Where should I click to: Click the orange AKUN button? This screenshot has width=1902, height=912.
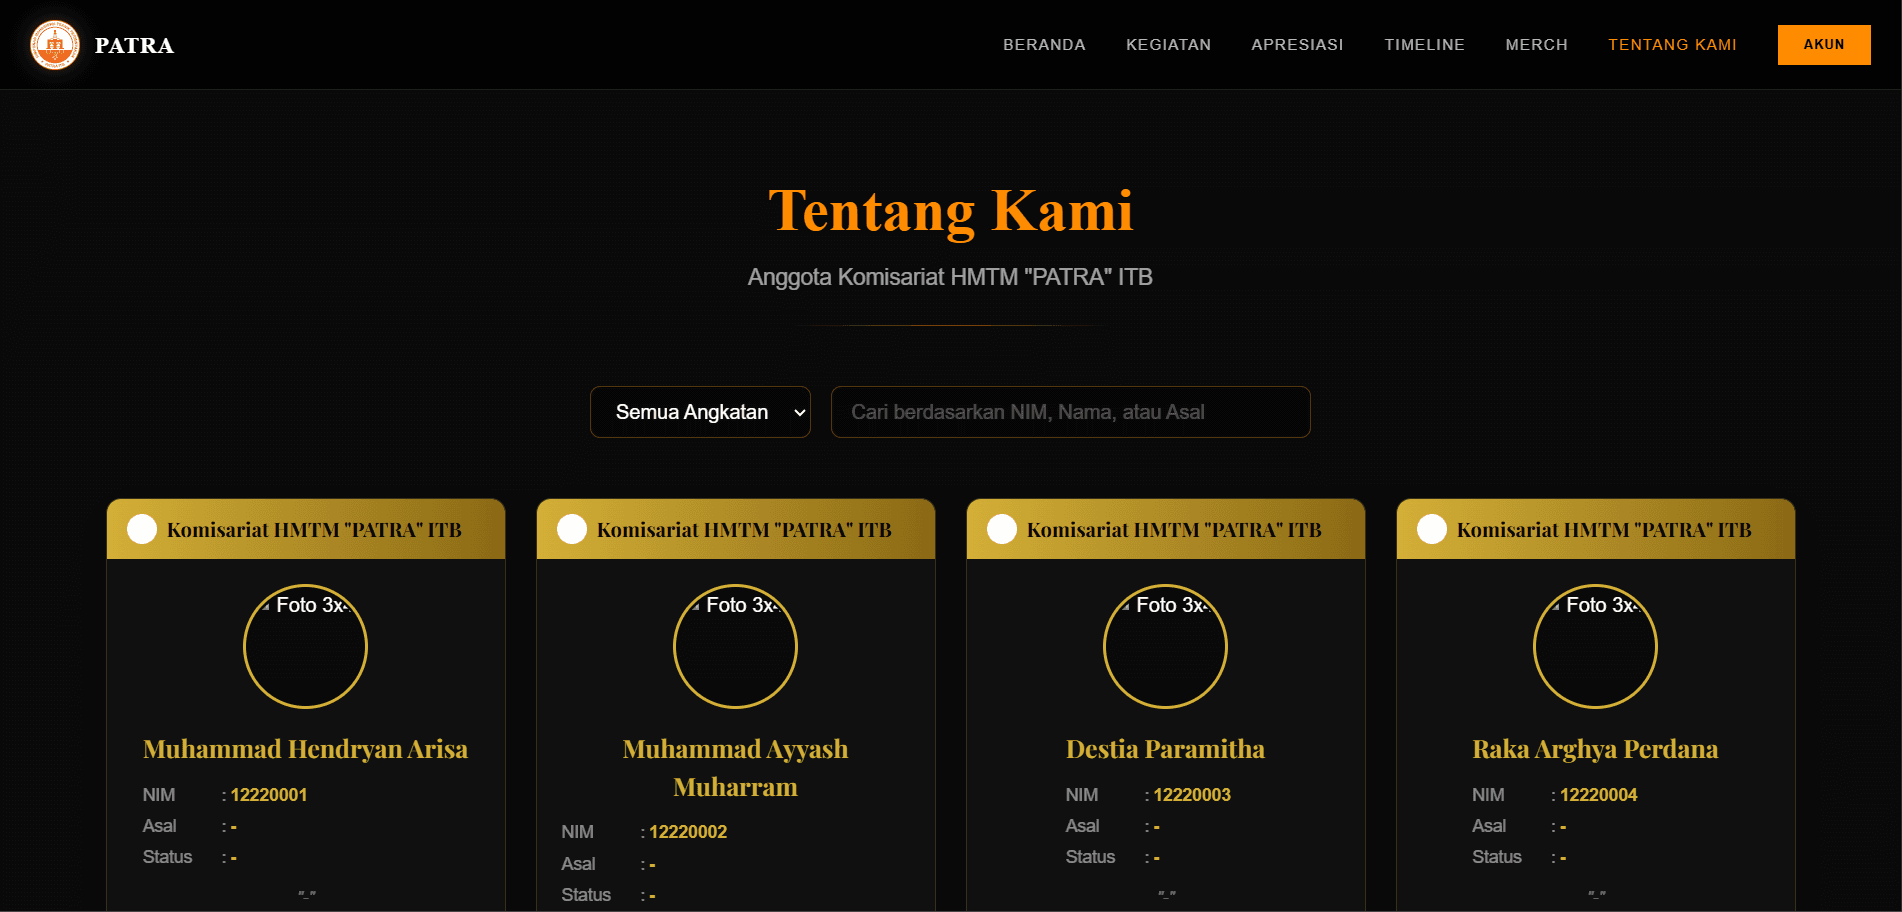(1824, 45)
